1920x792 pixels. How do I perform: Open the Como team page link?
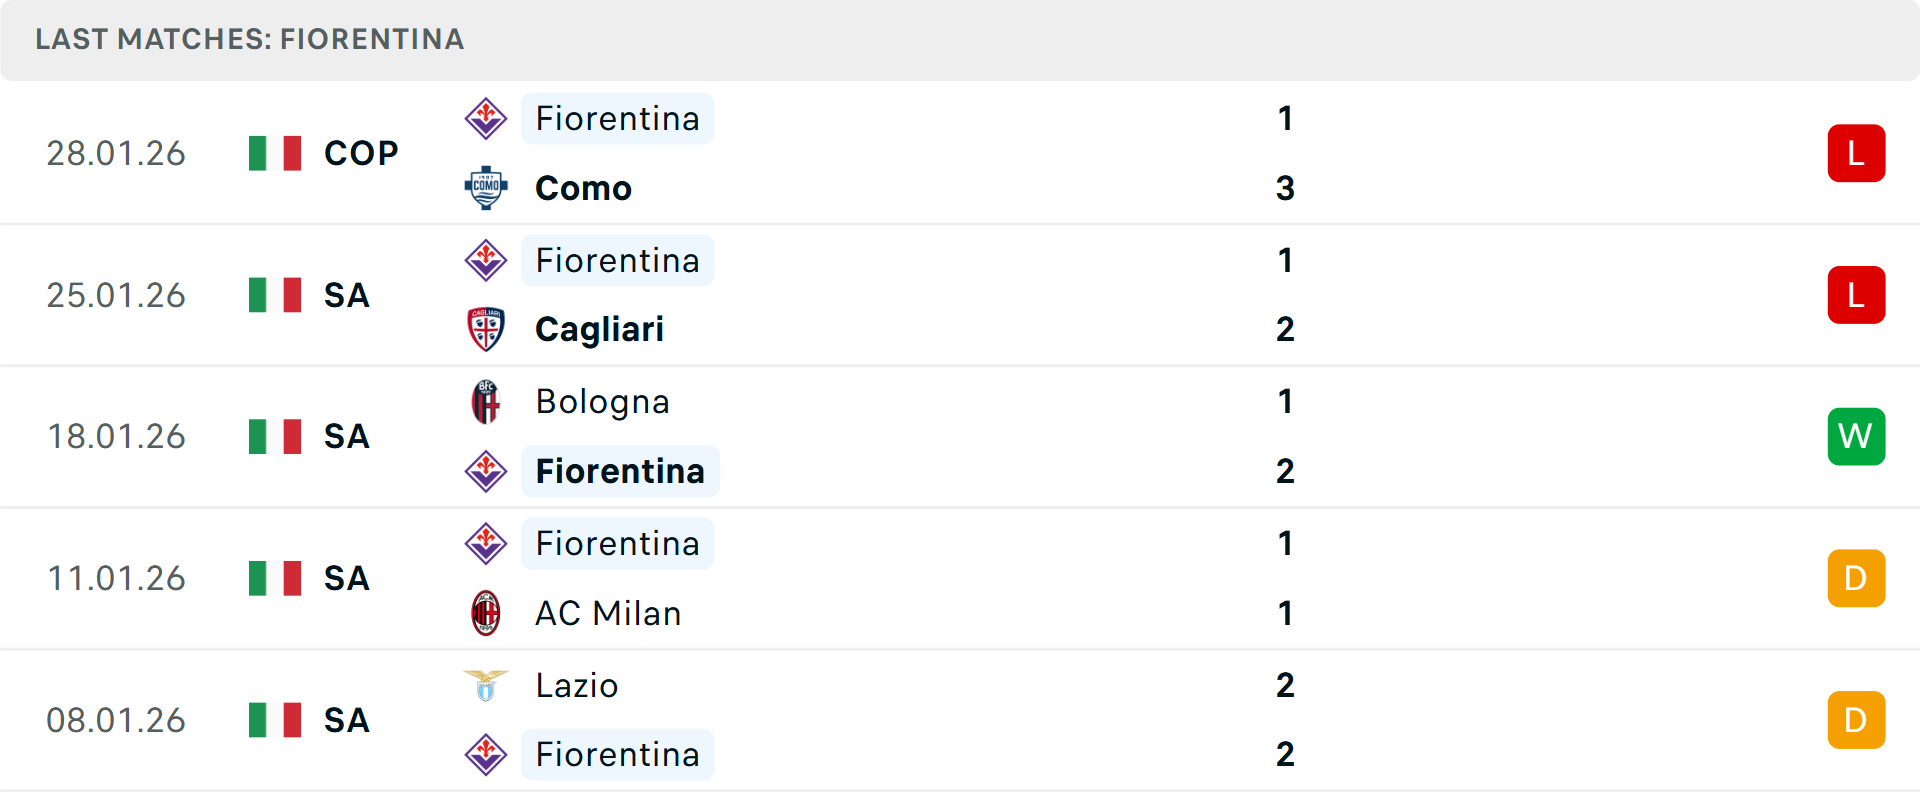tap(583, 188)
